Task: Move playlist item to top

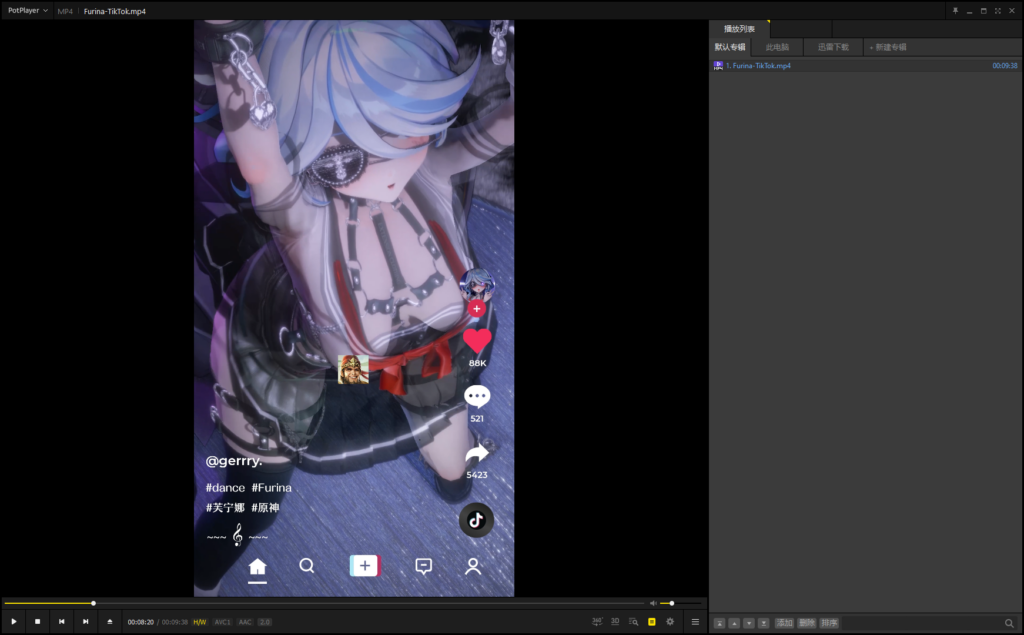Action: (719, 623)
